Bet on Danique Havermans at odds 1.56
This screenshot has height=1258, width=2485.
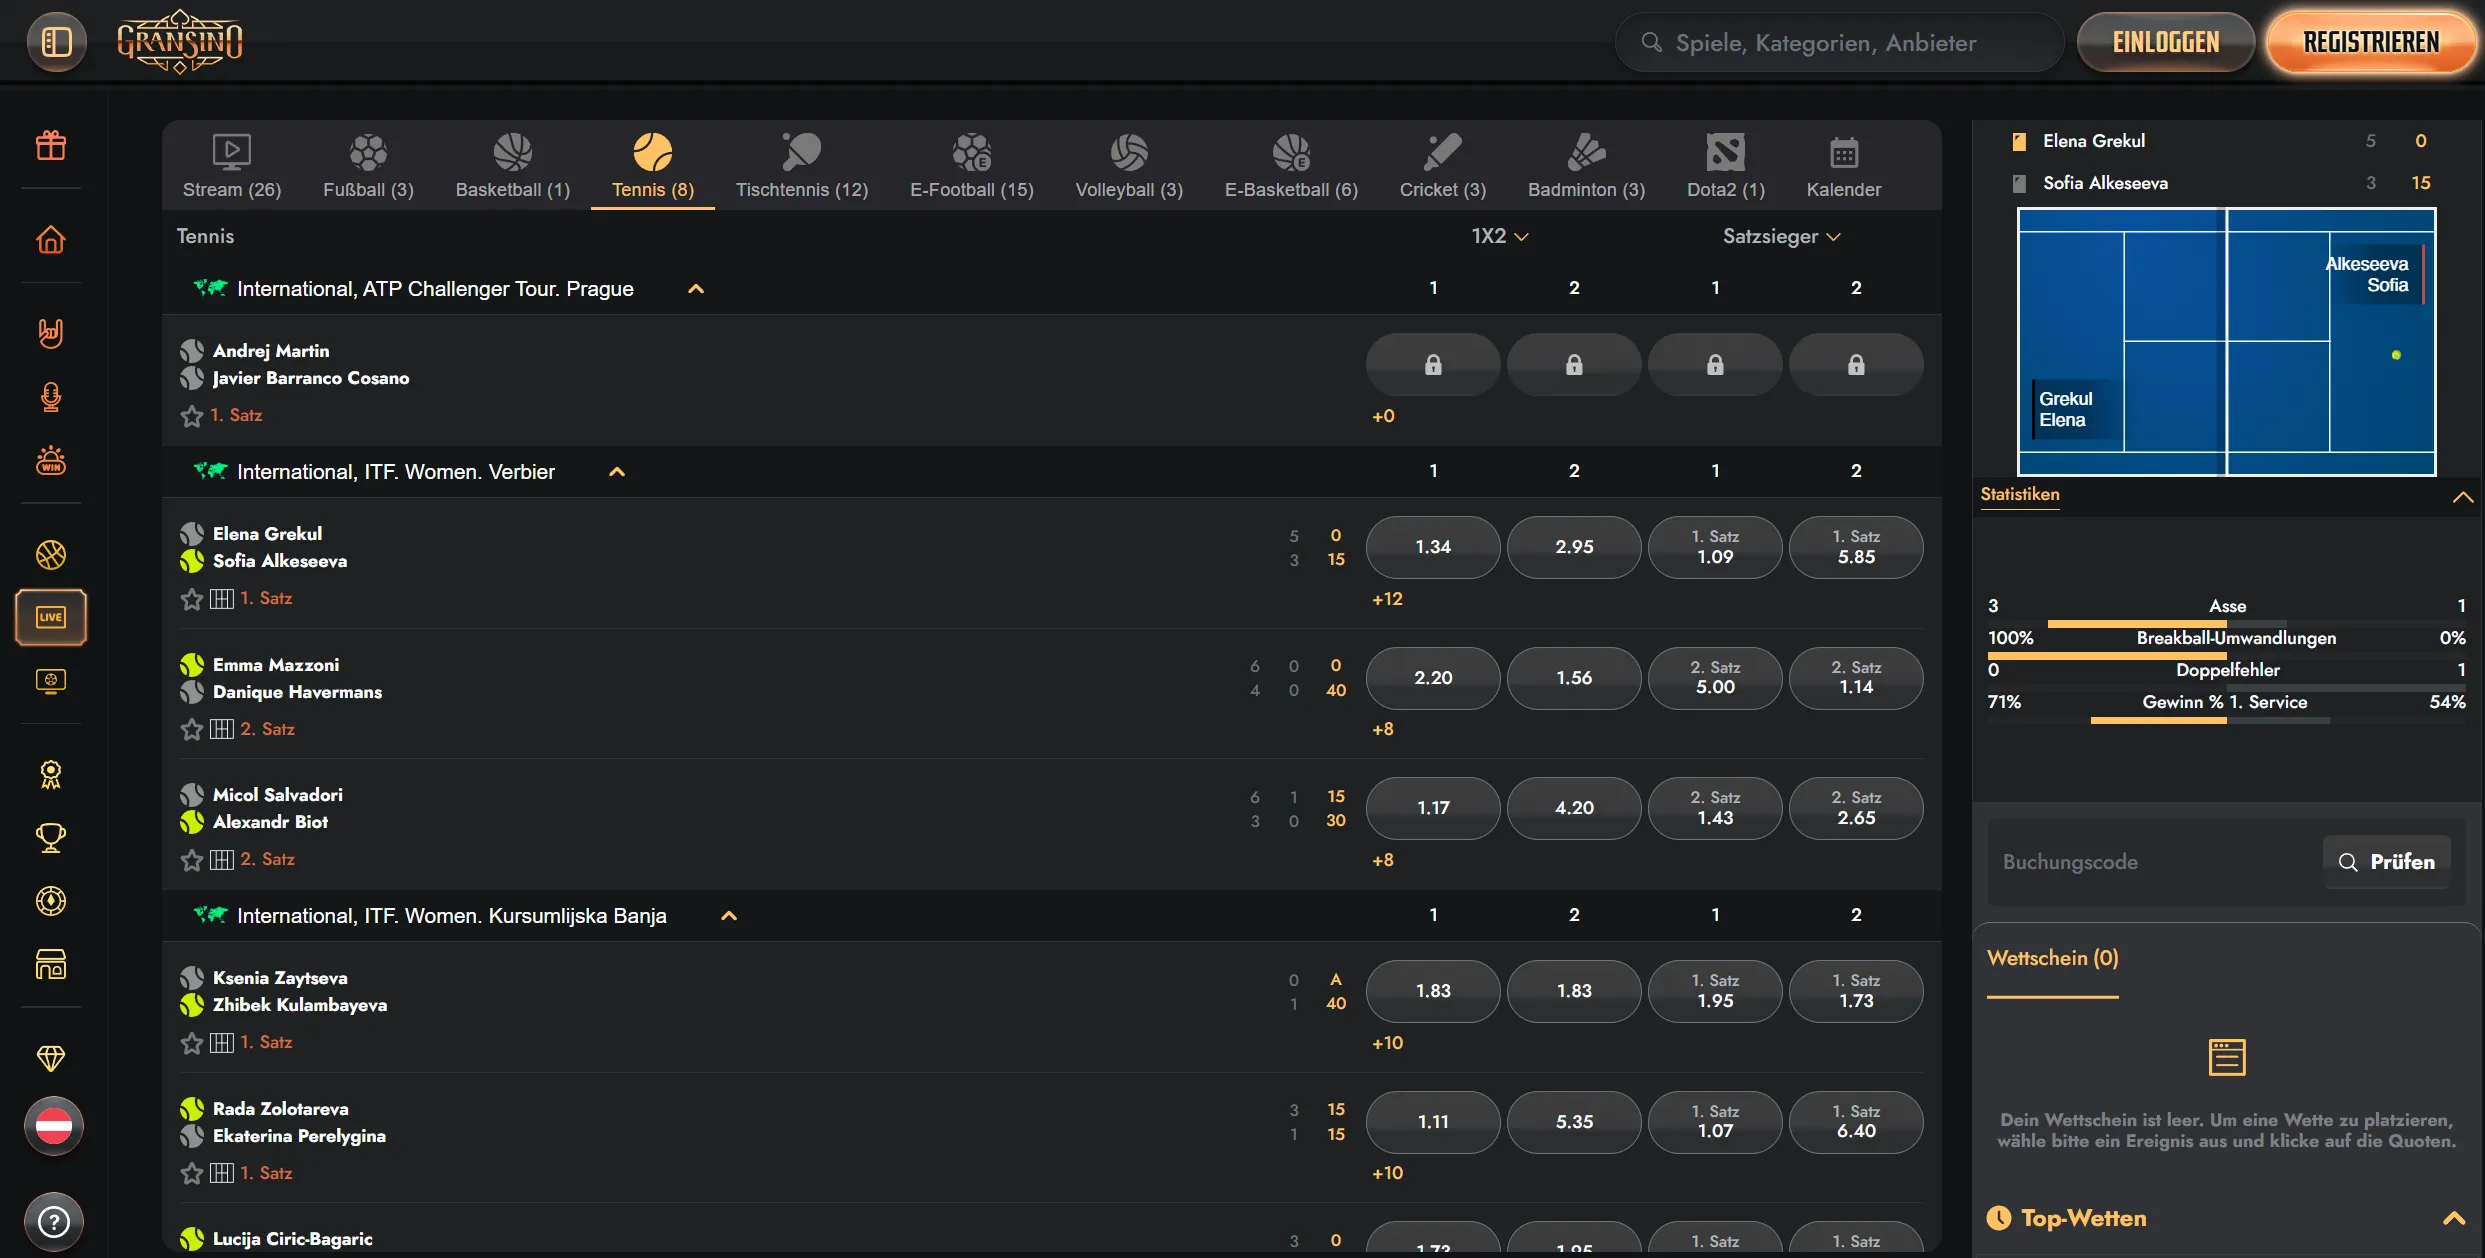click(x=1574, y=678)
